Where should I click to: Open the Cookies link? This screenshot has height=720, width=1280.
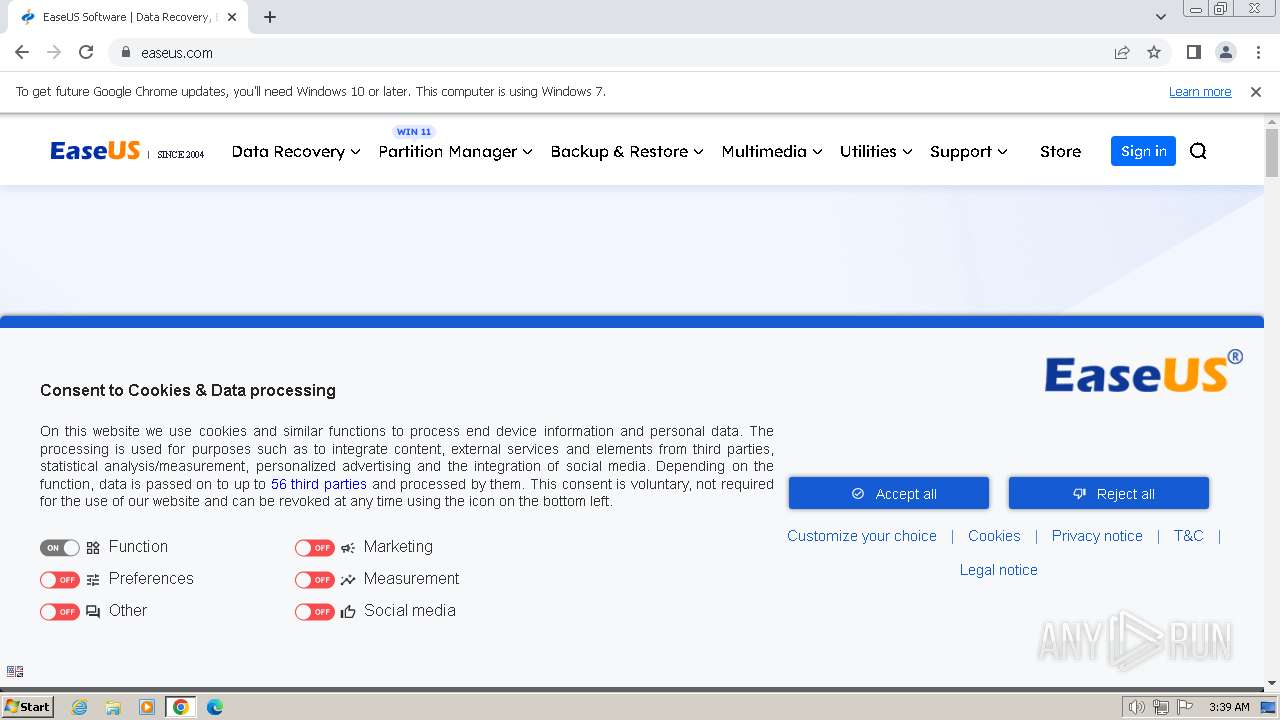click(x=994, y=536)
